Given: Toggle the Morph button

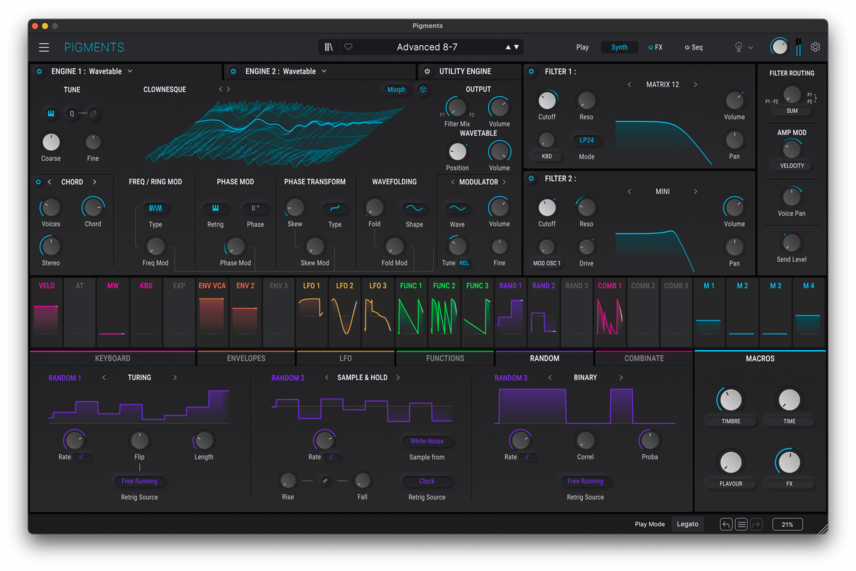Looking at the screenshot, I should click(396, 90).
